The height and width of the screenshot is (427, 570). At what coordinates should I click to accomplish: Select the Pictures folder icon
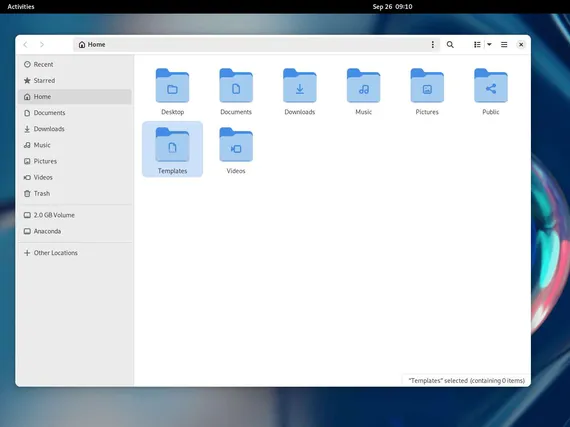coord(427,86)
